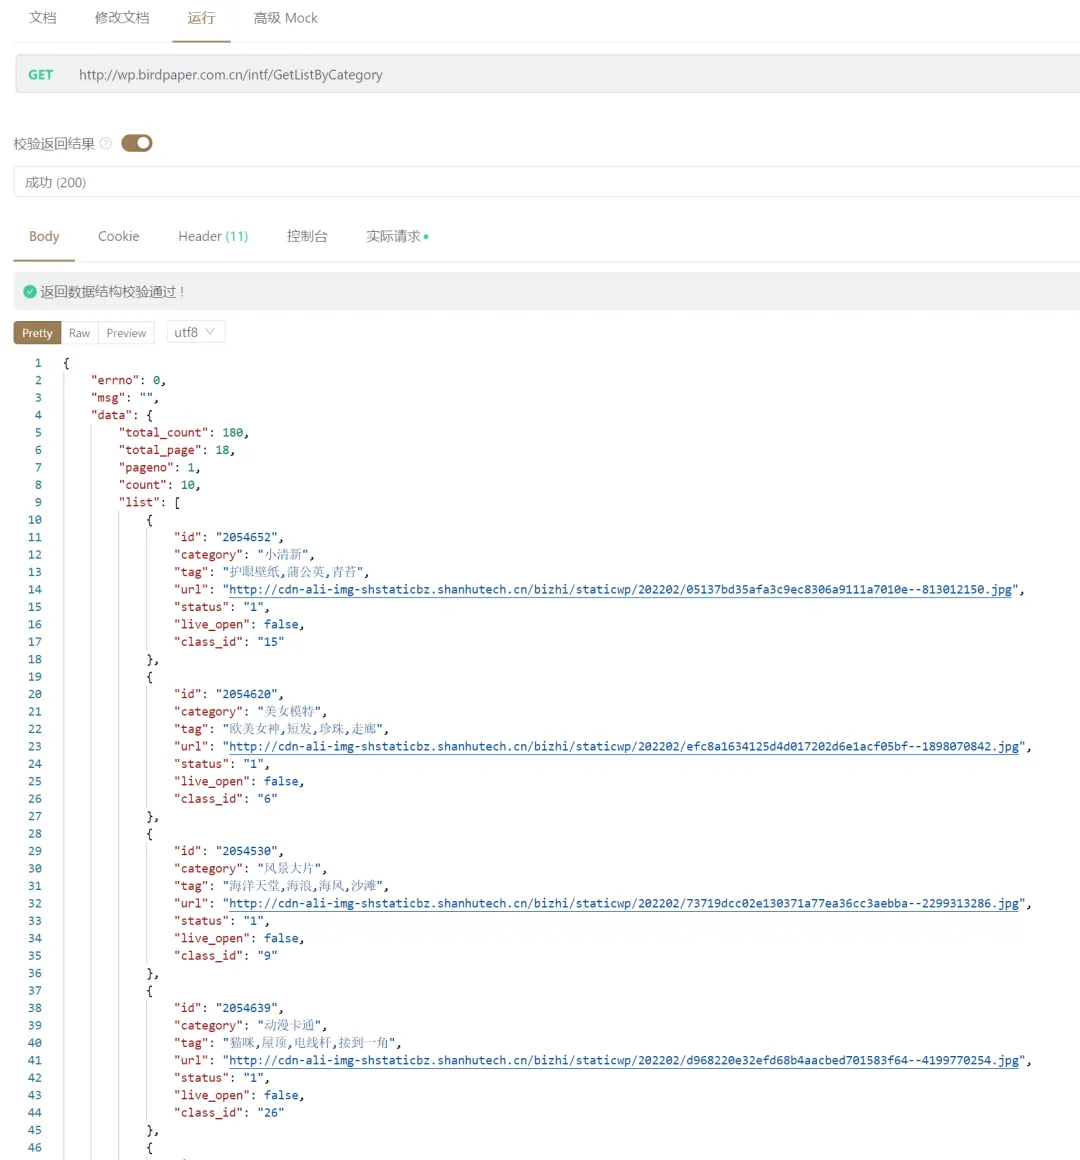Click the green validation success checkmark icon
The width and height of the screenshot is (1080, 1160).
[30, 292]
